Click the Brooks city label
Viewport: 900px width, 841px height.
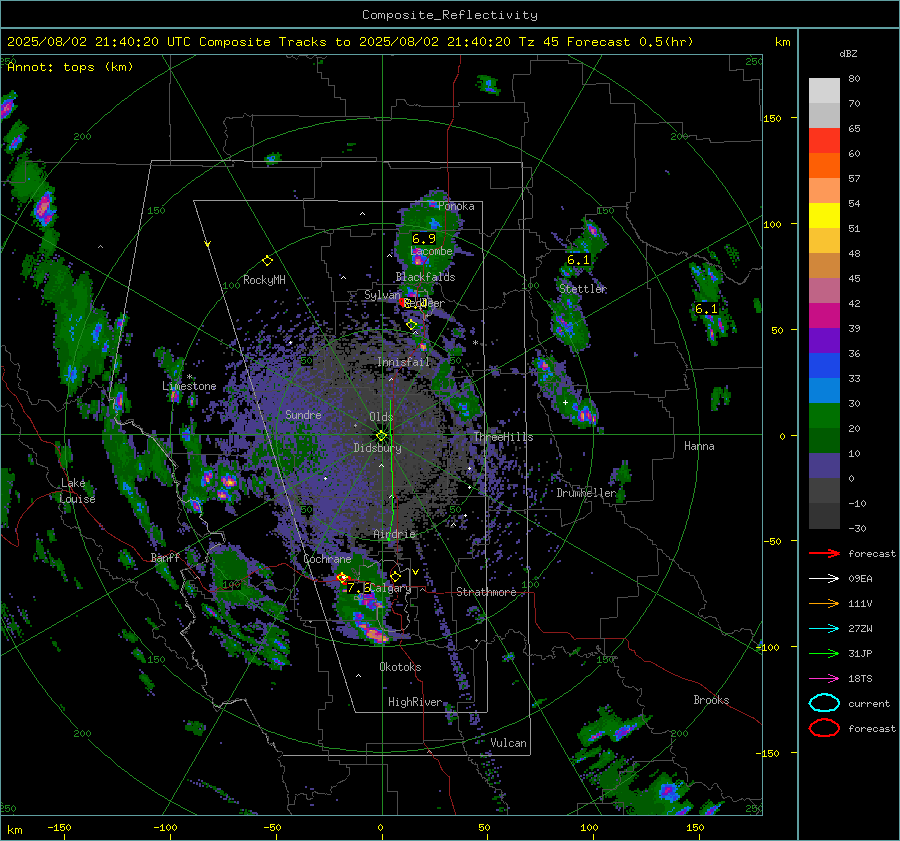click(x=711, y=700)
